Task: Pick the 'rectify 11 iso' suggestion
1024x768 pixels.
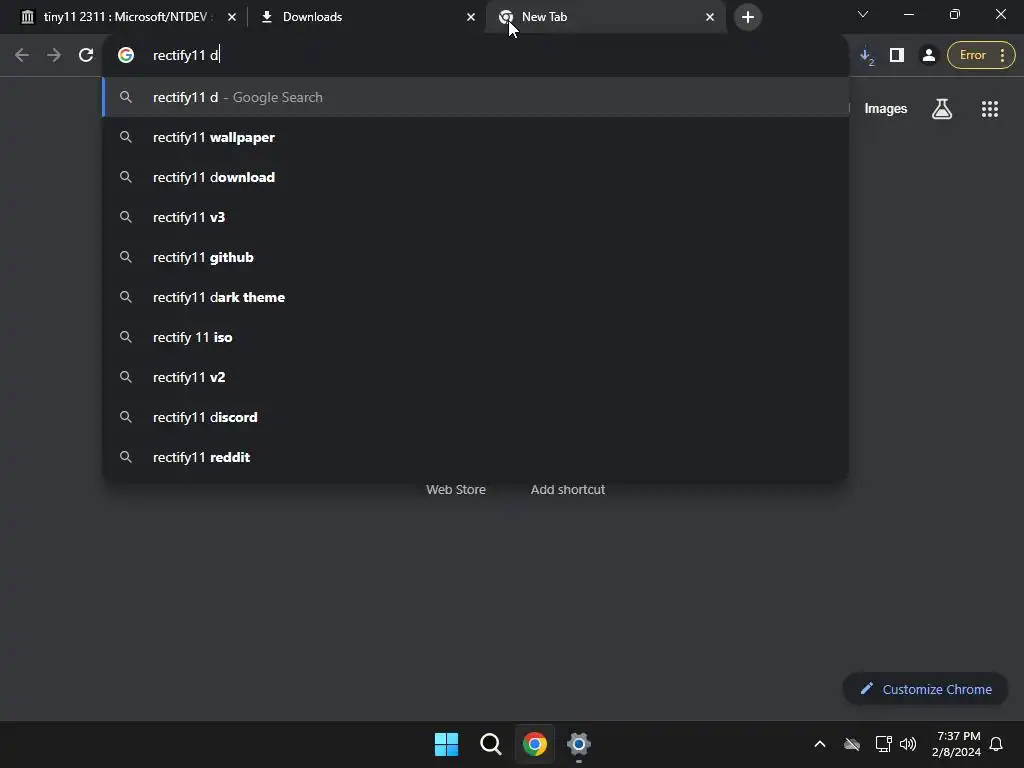Action: [x=476, y=337]
